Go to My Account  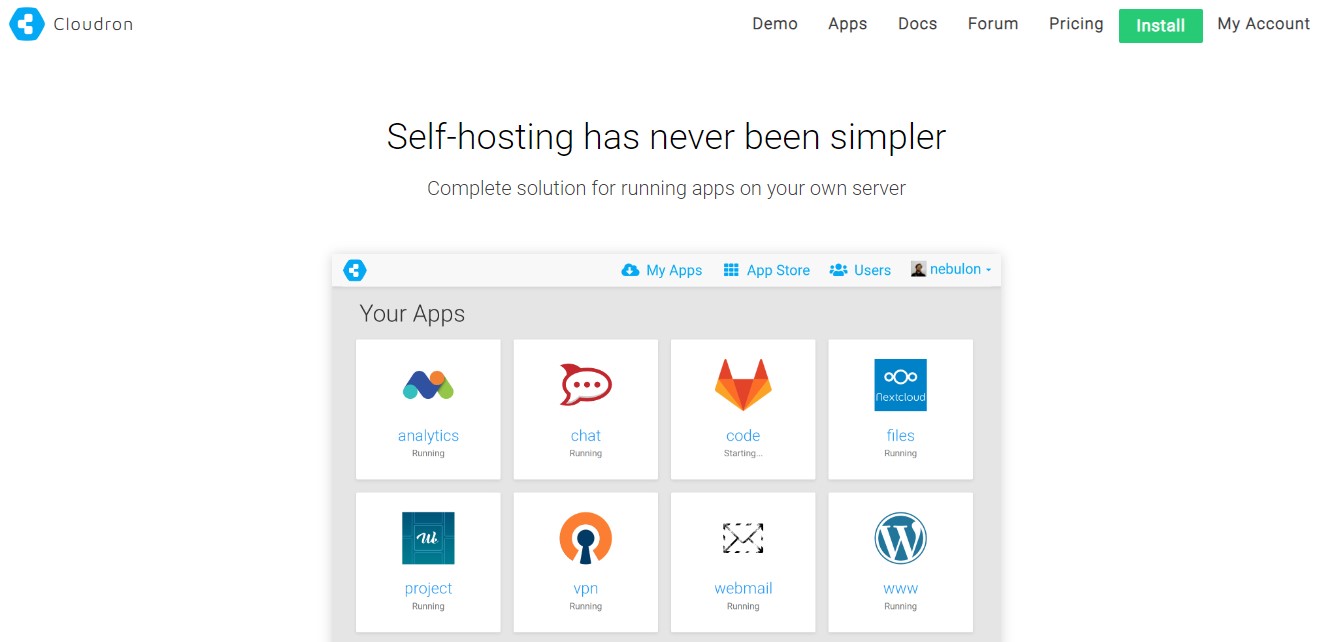[x=1262, y=23]
